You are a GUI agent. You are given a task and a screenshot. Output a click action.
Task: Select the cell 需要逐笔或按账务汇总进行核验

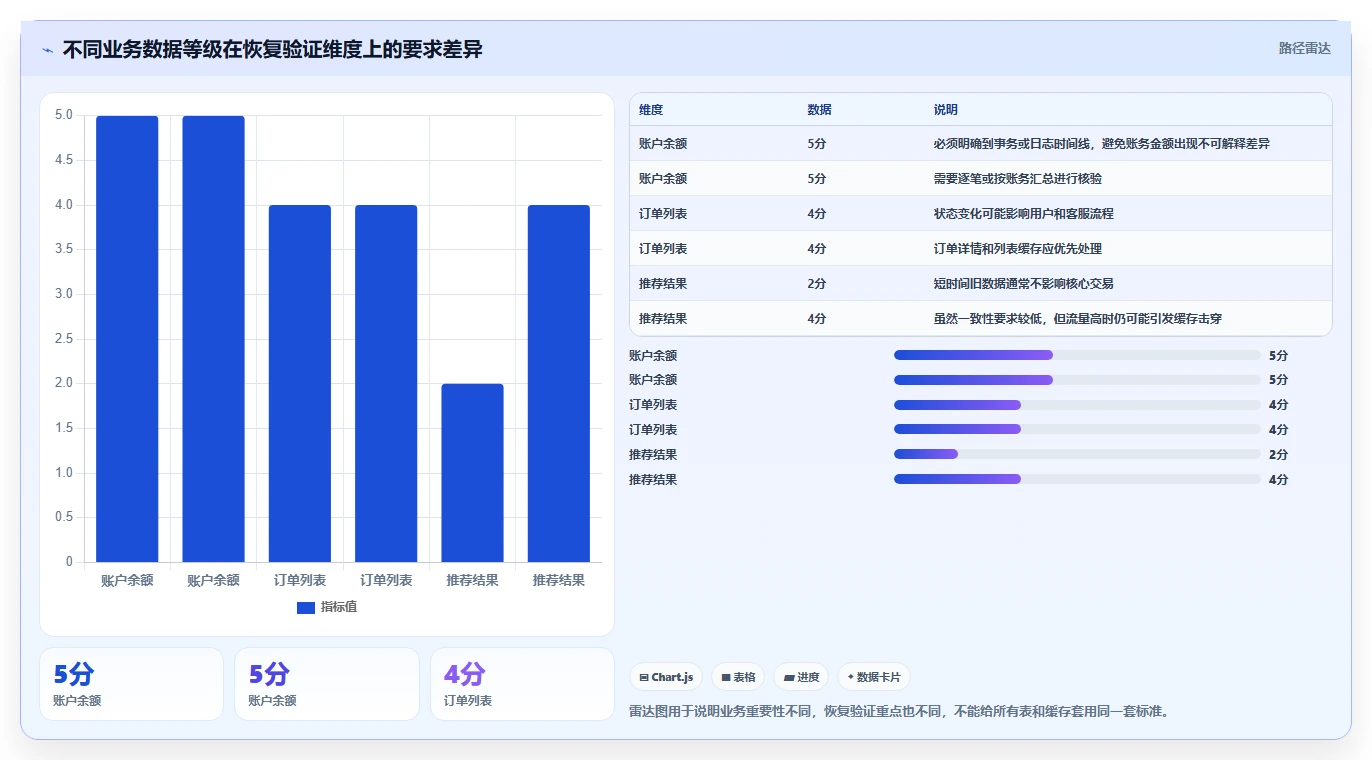tap(1018, 179)
